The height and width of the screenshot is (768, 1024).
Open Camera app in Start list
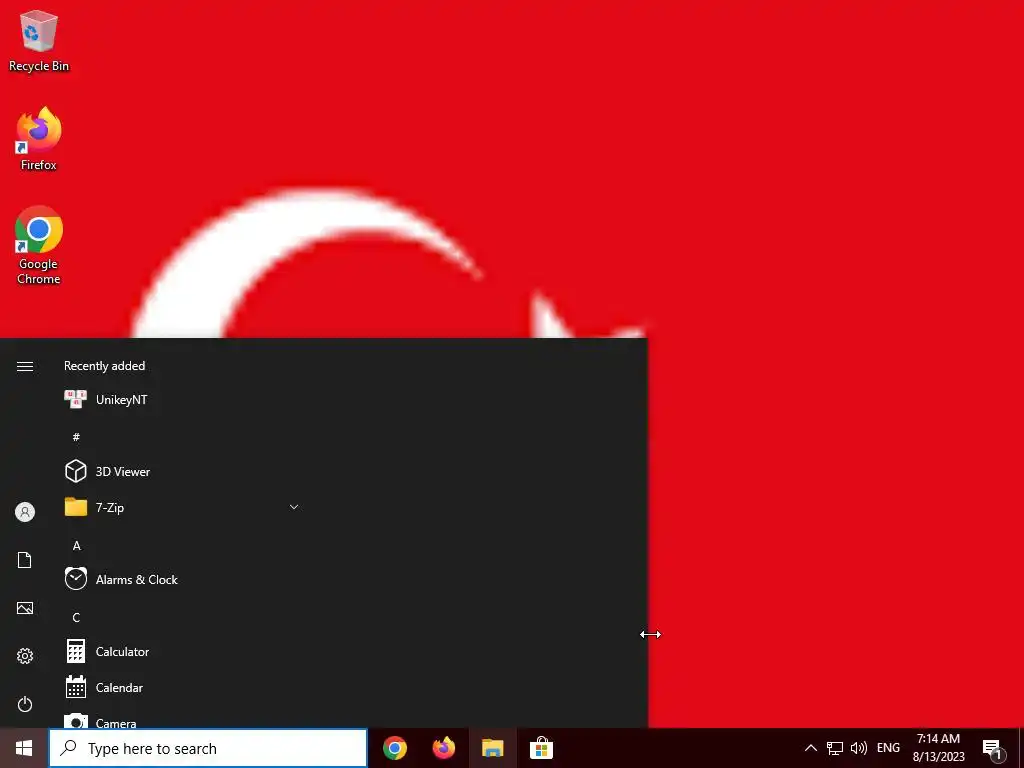[x=183, y=718]
